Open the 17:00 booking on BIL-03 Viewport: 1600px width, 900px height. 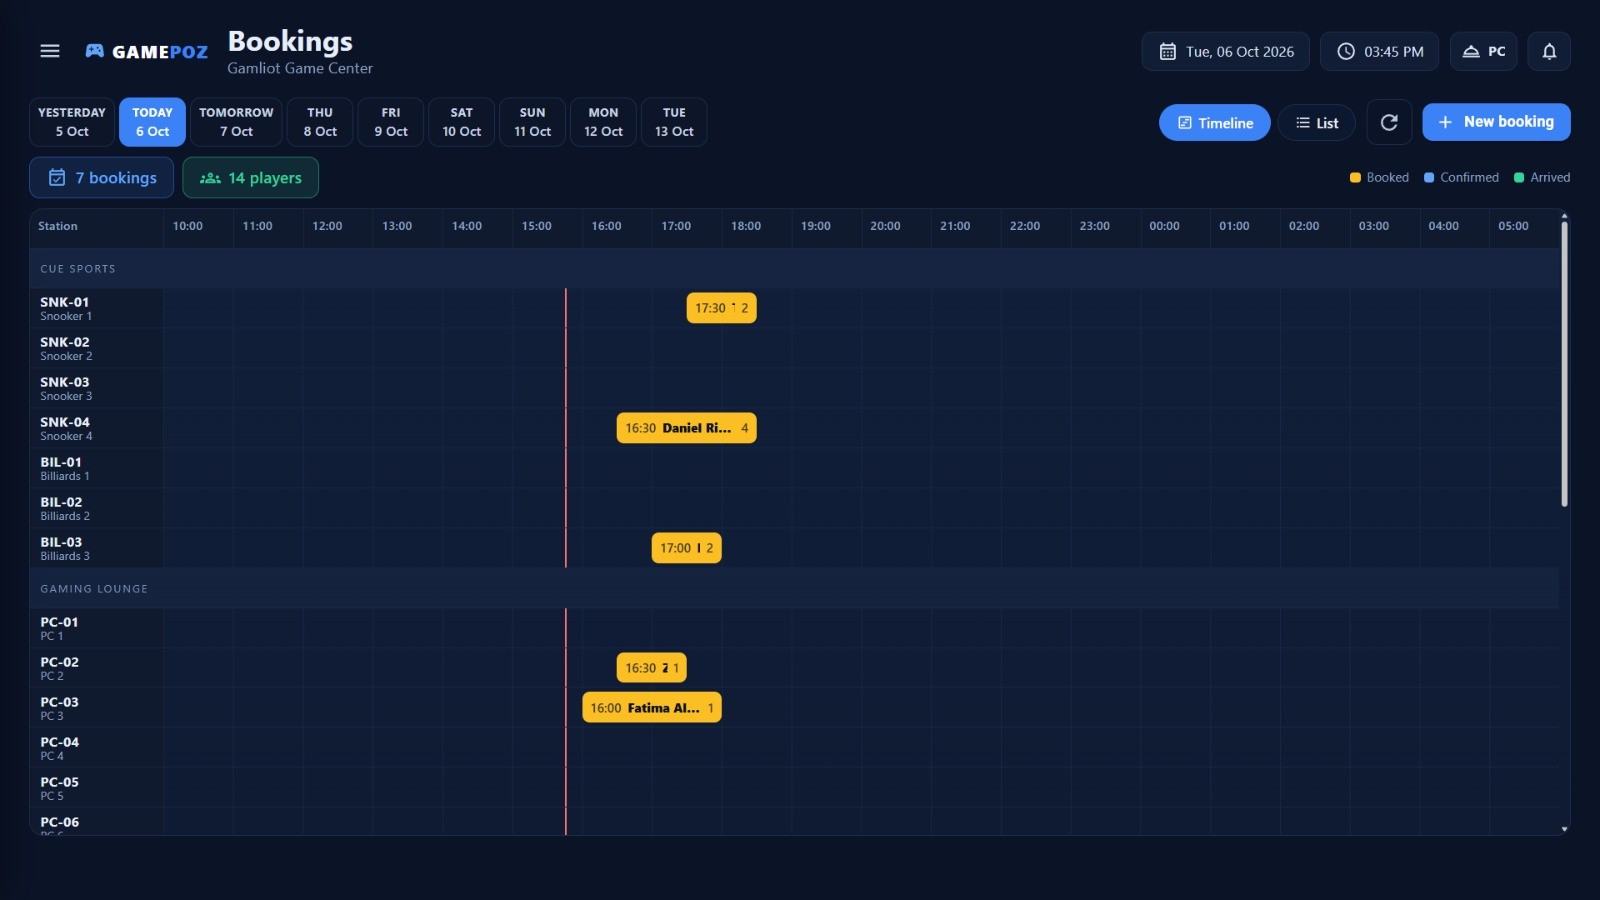click(687, 548)
